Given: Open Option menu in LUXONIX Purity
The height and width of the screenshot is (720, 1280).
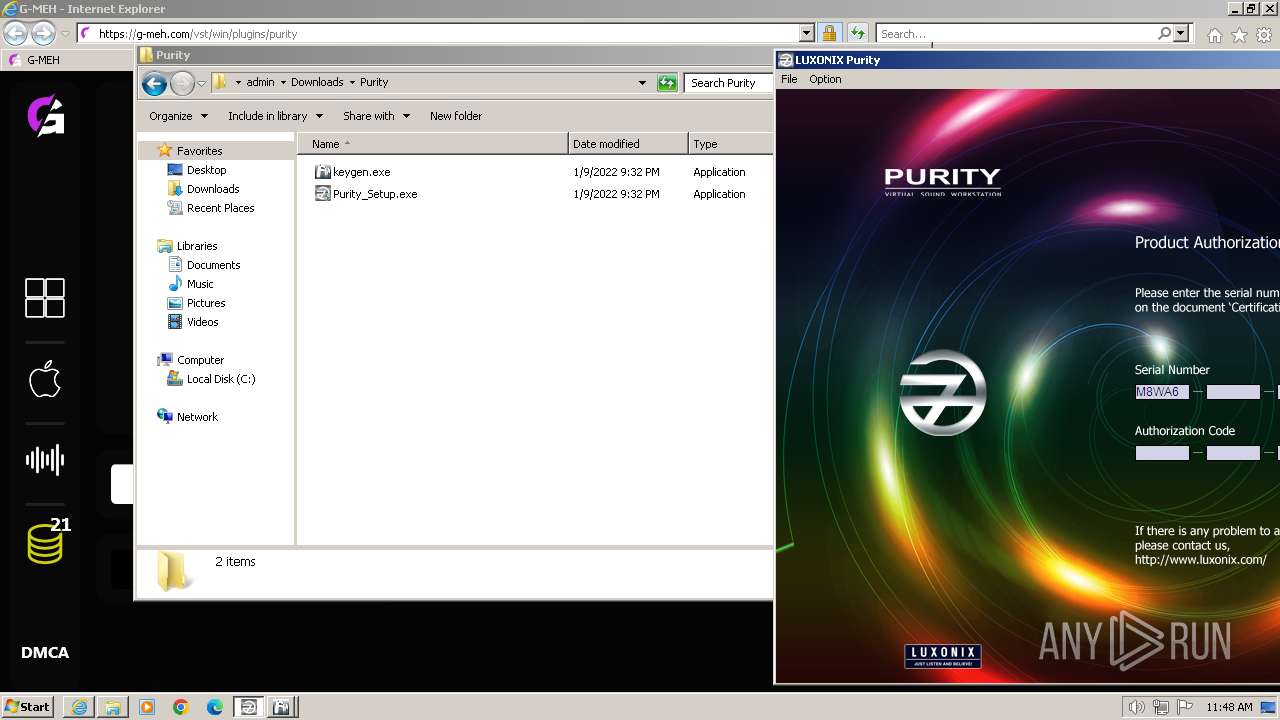Looking at the screenshot, I should [825, 79].
